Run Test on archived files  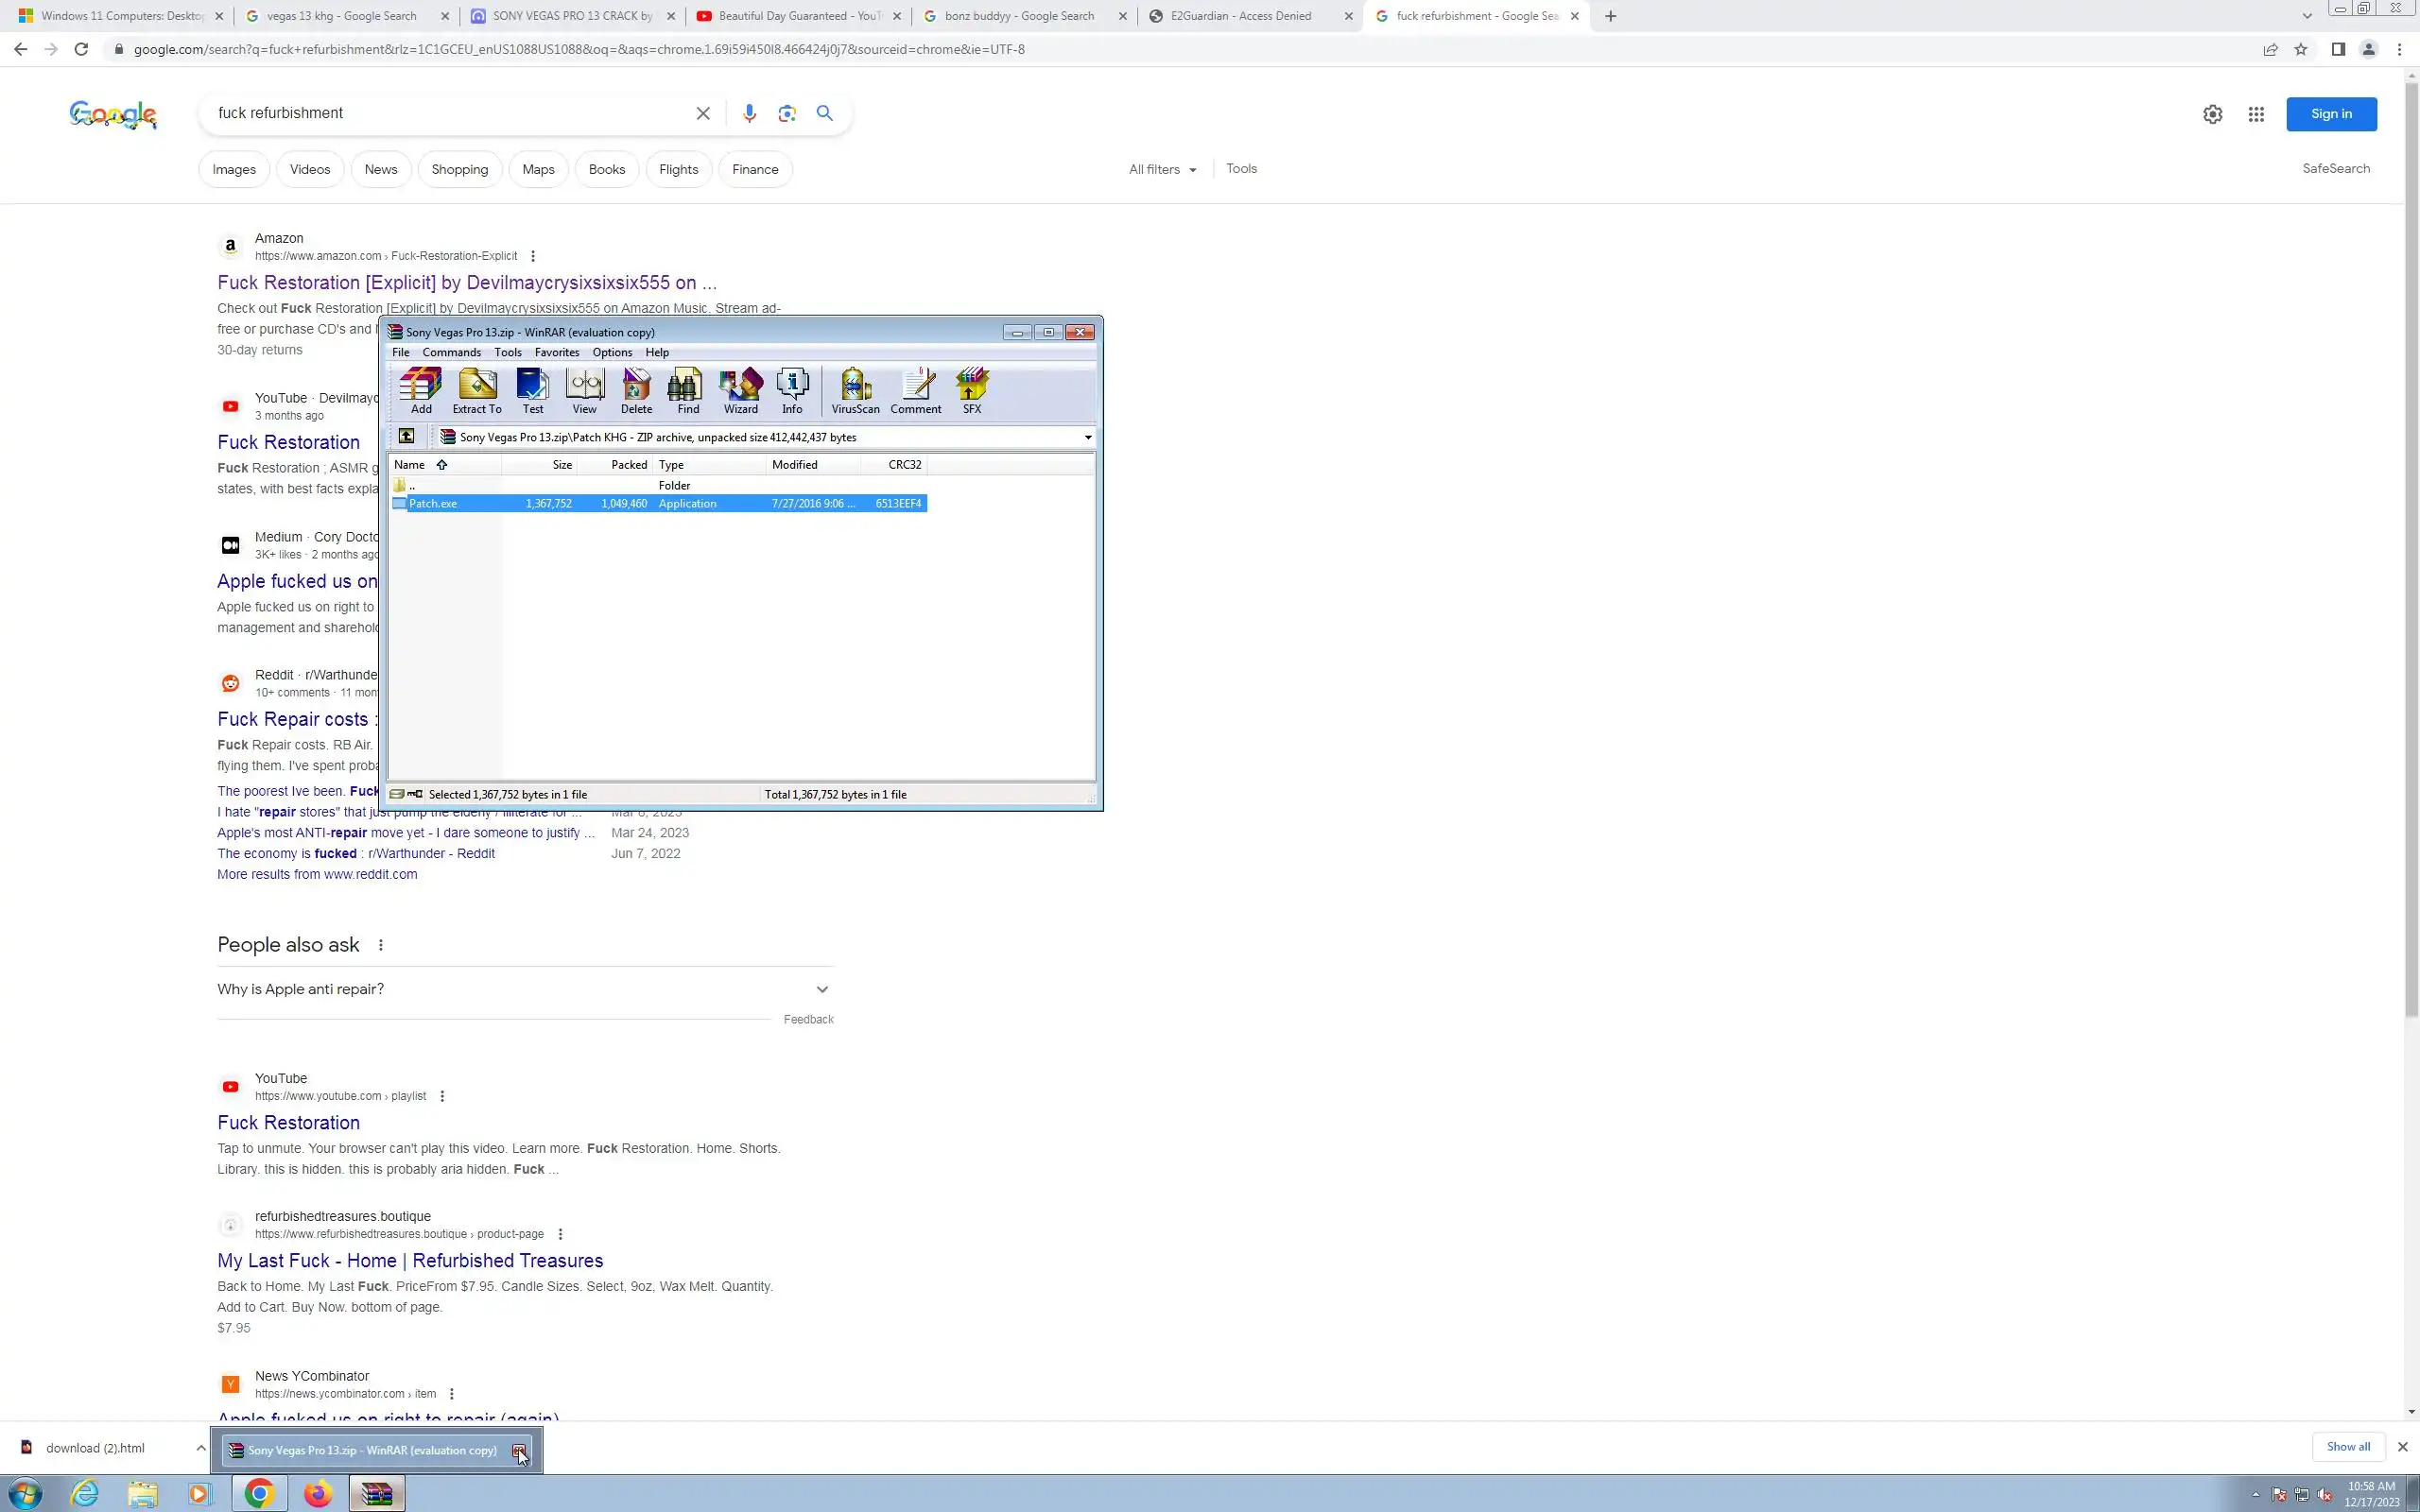[532, 390]
